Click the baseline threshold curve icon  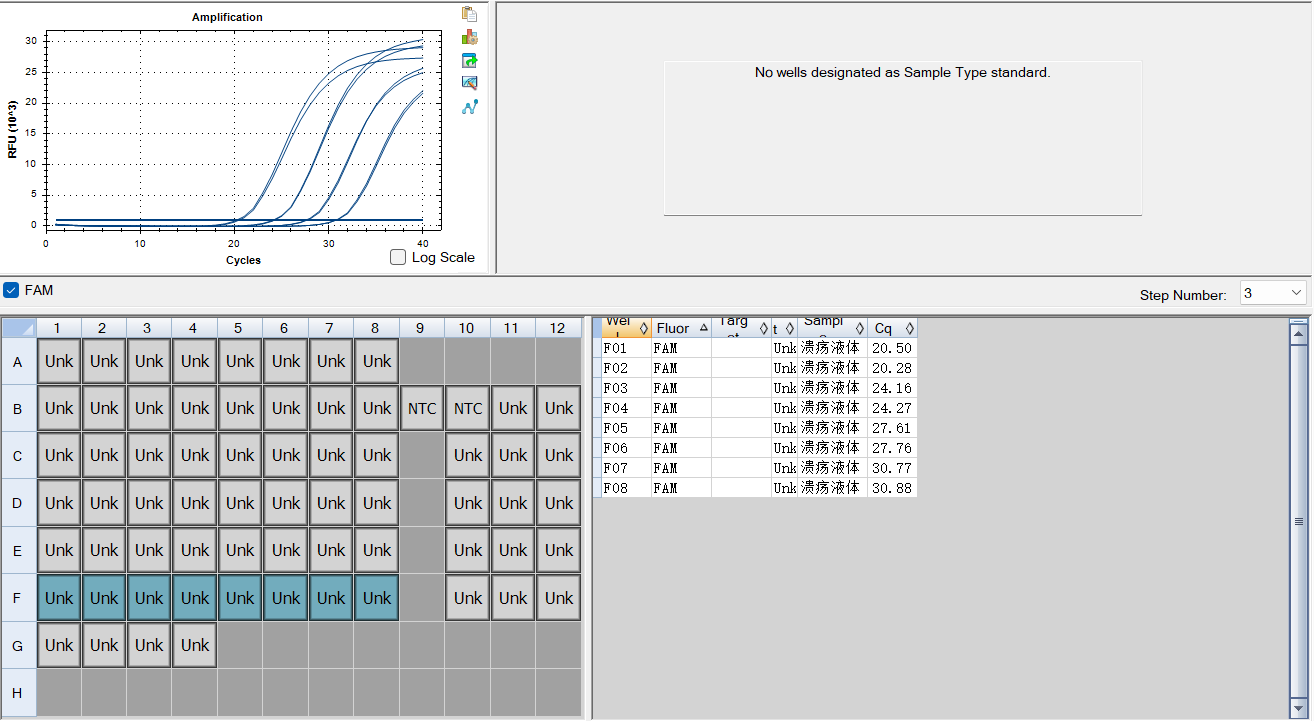[x=469, y=107]
